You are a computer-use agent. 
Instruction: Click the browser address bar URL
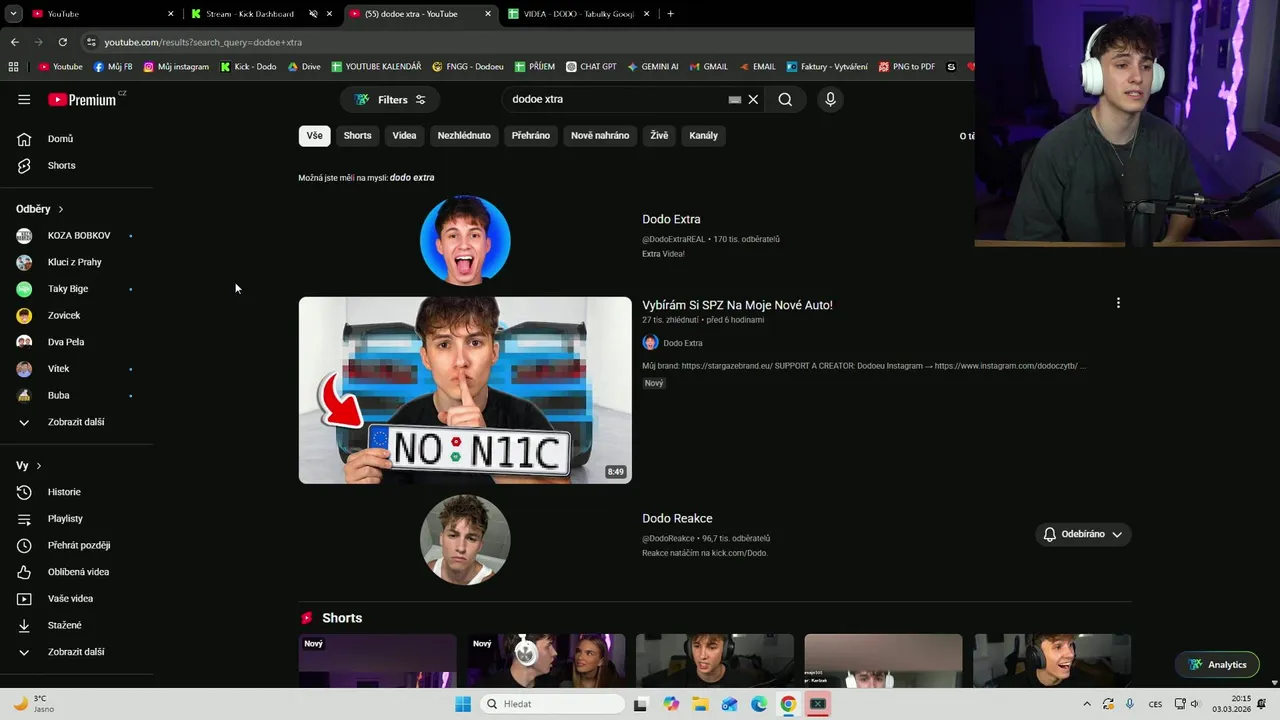(203, 42)
